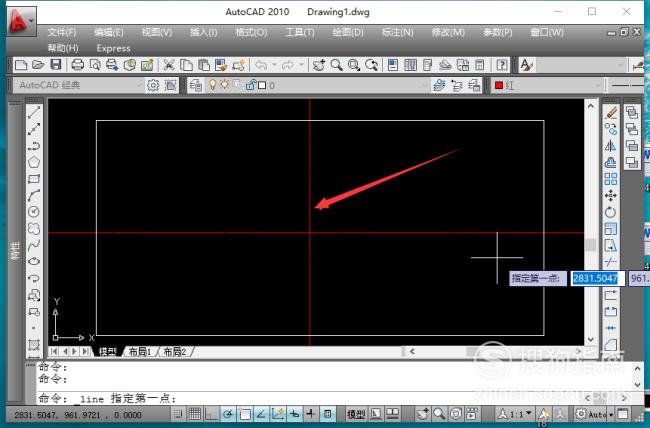Viewport: 650px width, 428px height.
Task: Toggle Lineweight display in status bar
Action: point(311,414)
